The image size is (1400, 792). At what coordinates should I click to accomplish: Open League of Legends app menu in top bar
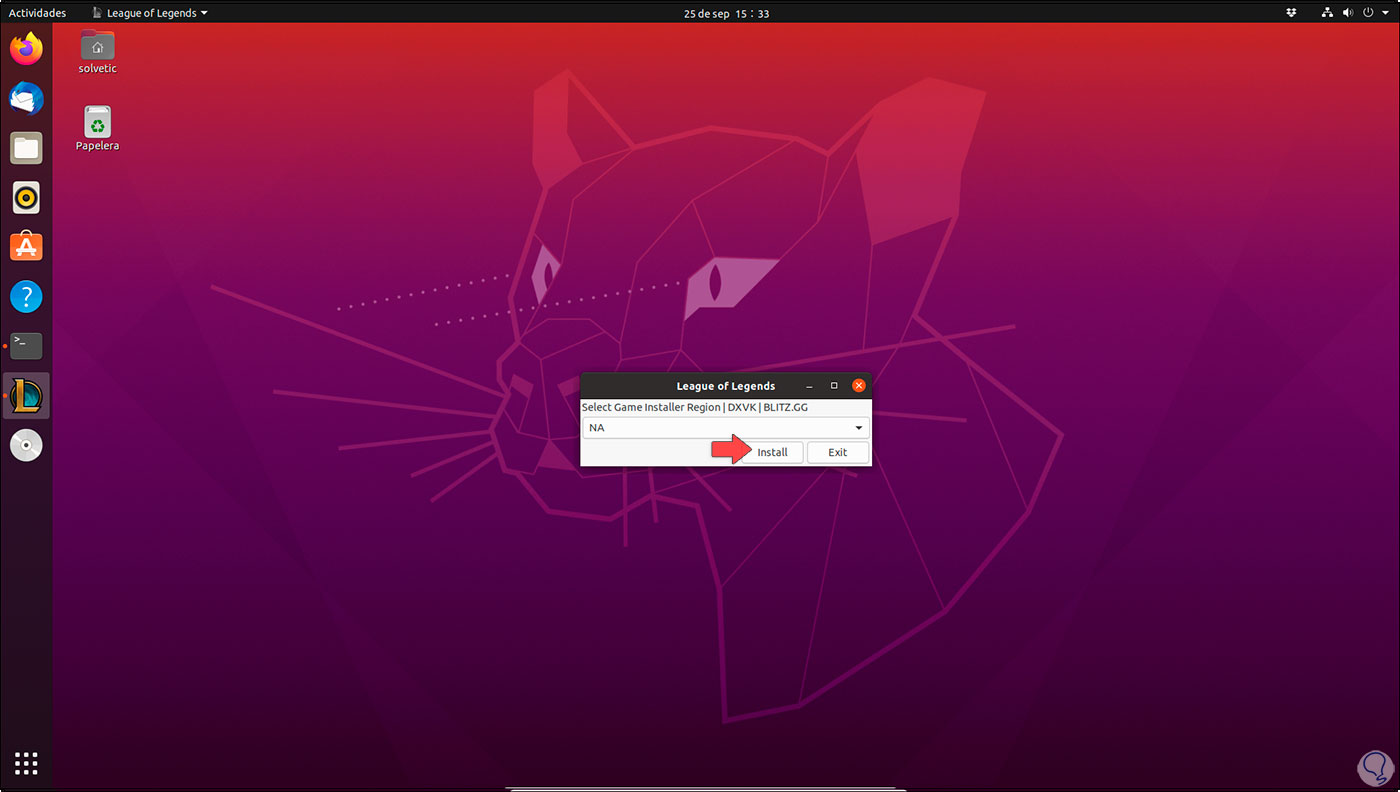point(149,13)
